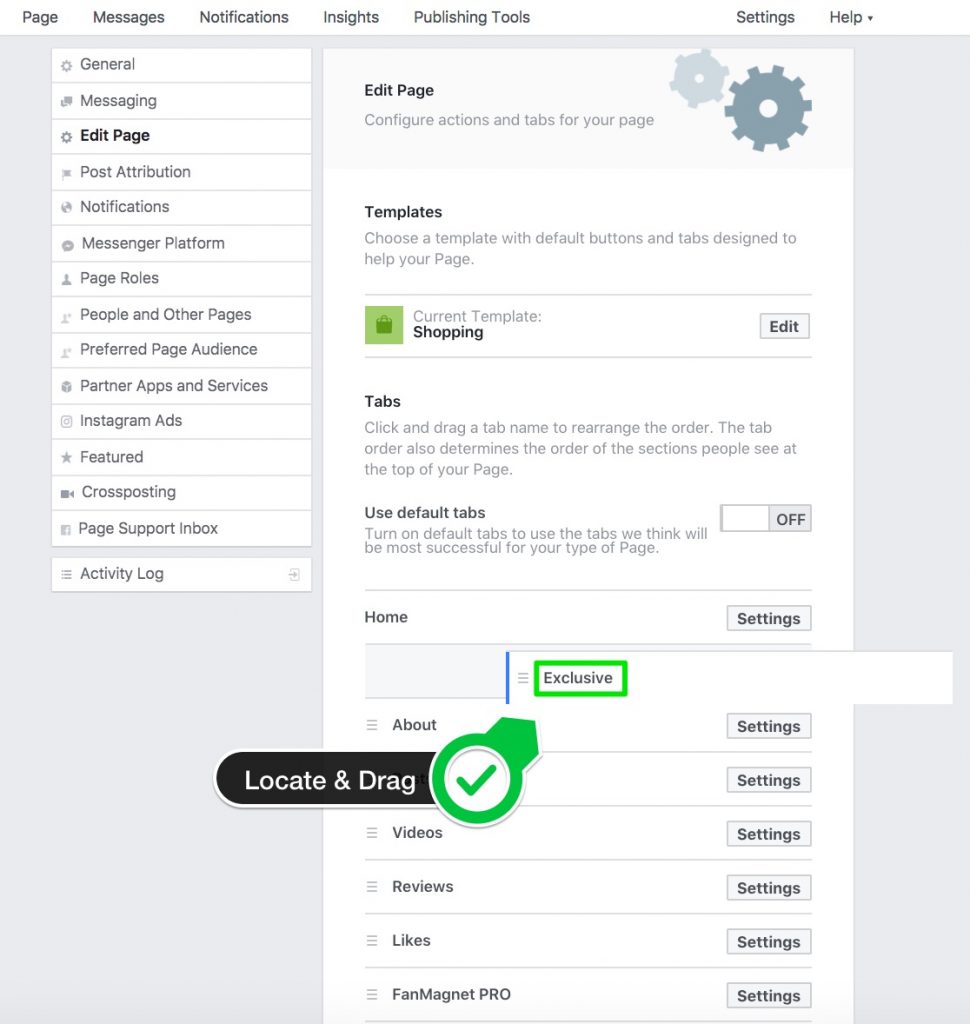Image resolution: width=970 pixels, height=1024 pixels.
Task: Click the exit arrow icon in Activity Log
Action: click(x=294, y=575)
